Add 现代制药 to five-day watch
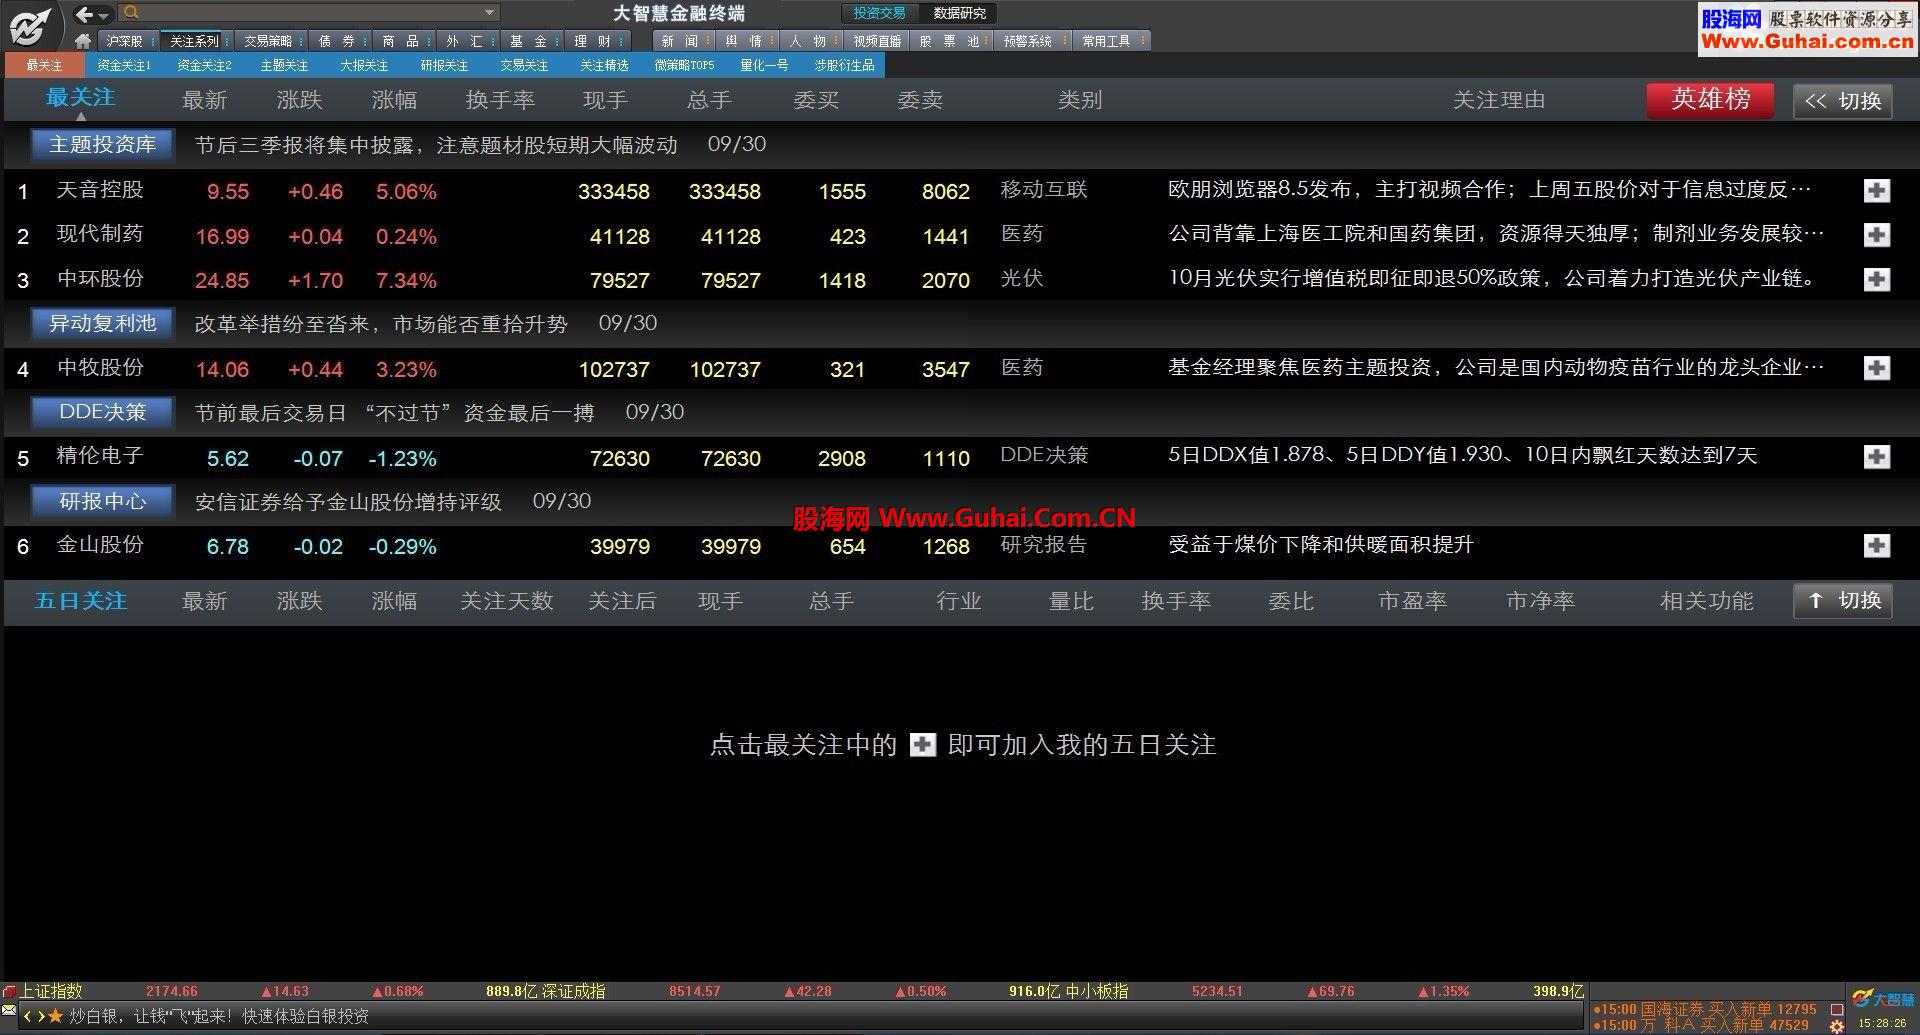1920x1035 pixels. click(x=1877, y=235)
